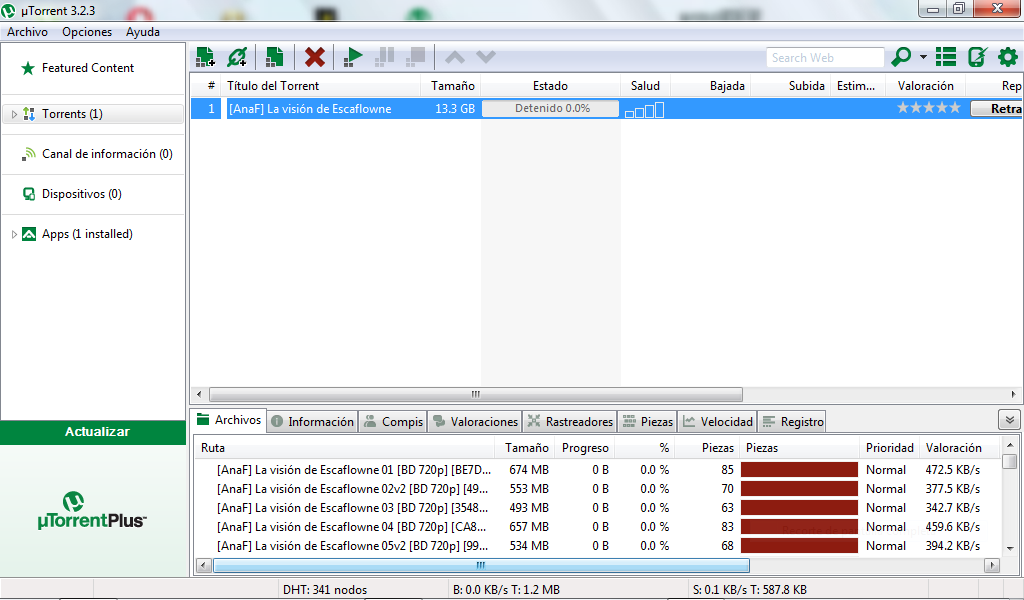Expand the Apps (1 installed) node
Screen dimensions: 1024x600
[14, 234]
